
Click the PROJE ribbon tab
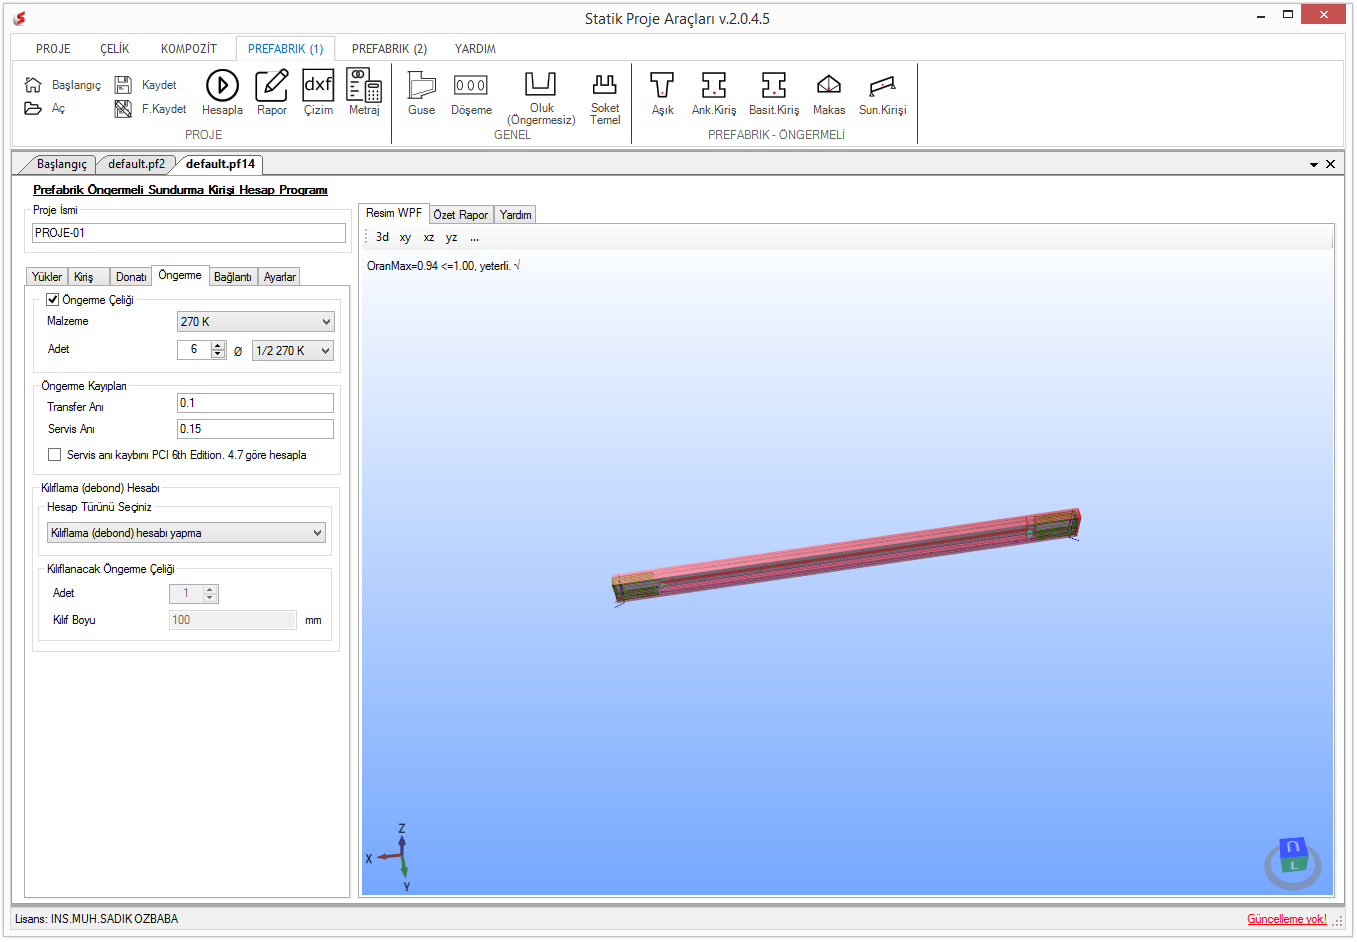click(x=53, y=49)
